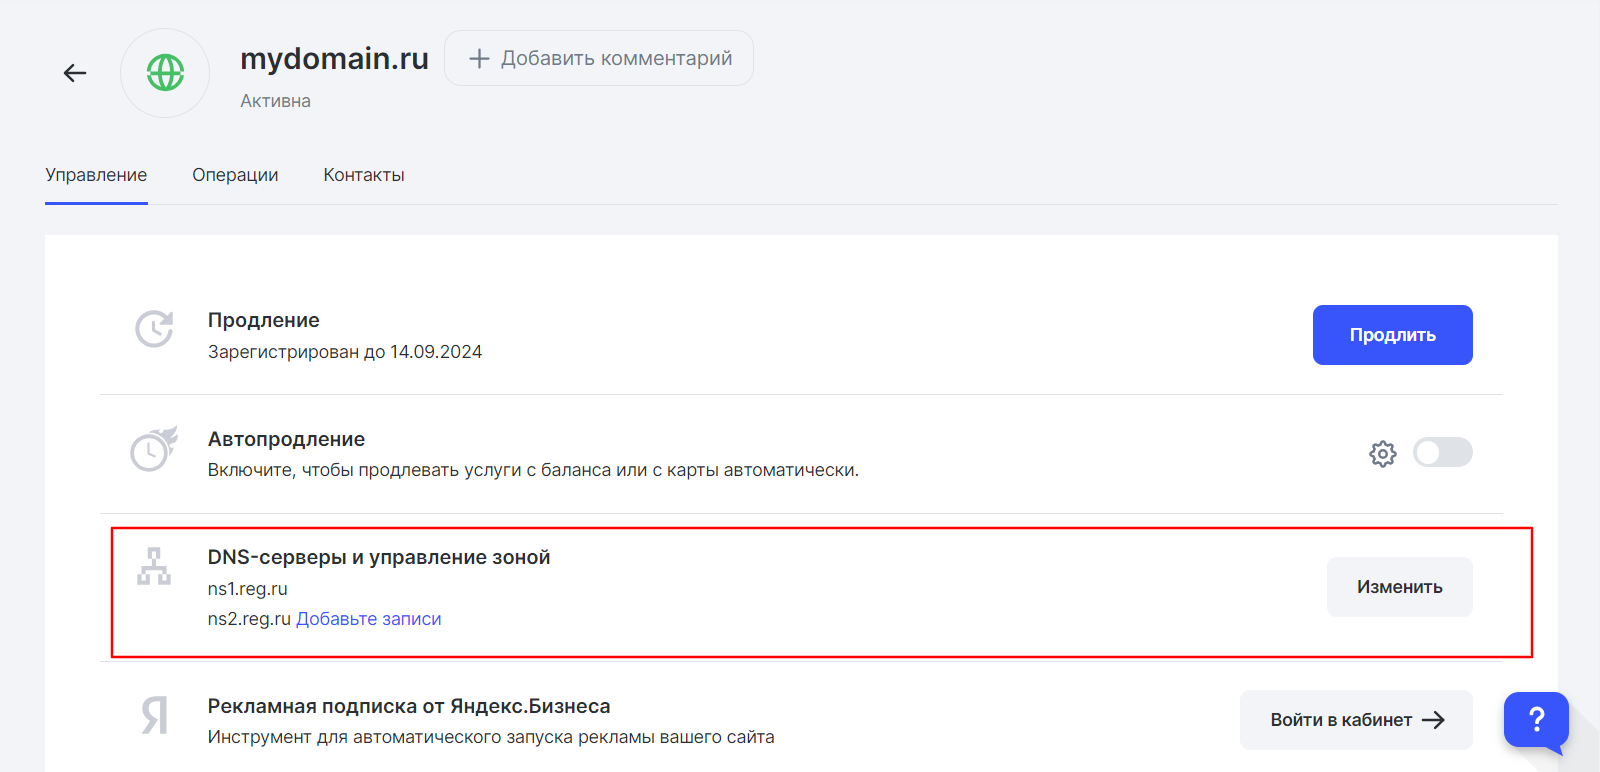Screen dimensions: 1600x772
Task: Enable the Автопродление toggle switch
Action: click(x=1442, y=453)
